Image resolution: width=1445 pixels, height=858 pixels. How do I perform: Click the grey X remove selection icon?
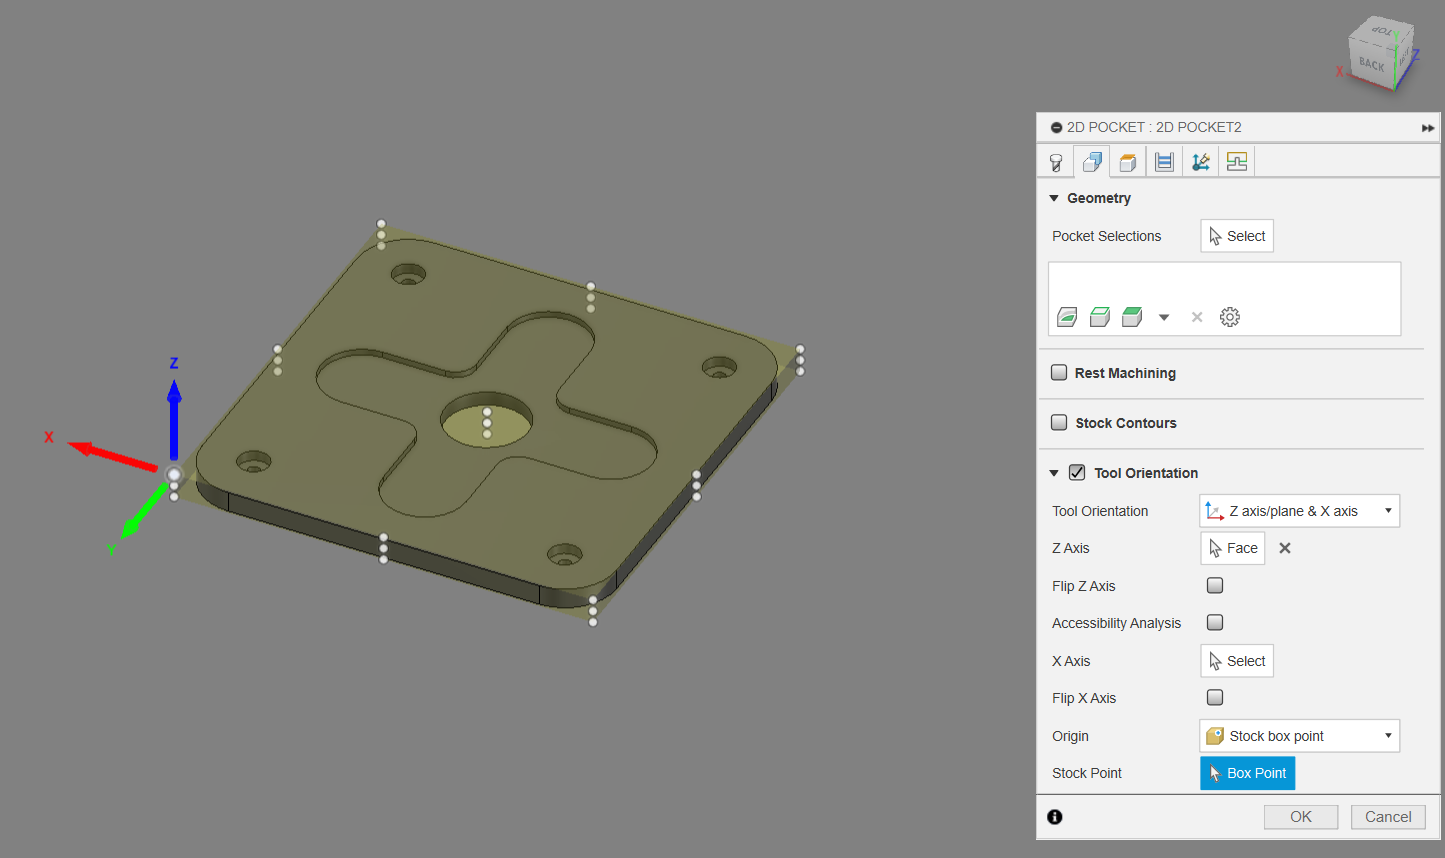[1197, 317]
